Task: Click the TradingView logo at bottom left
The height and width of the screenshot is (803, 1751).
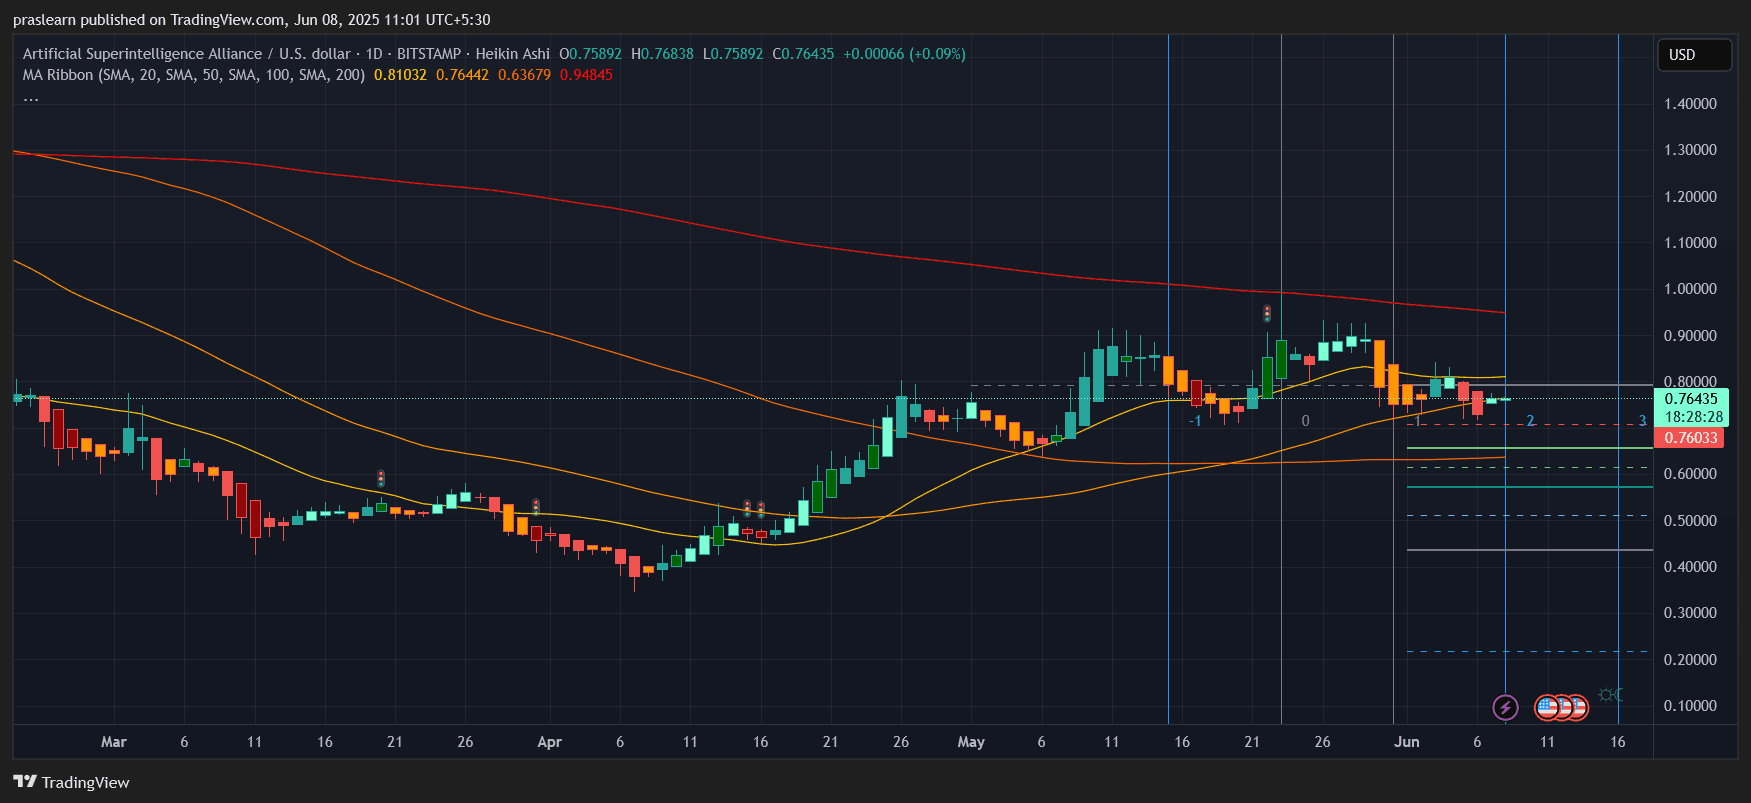Action: (x=72, y=782)
